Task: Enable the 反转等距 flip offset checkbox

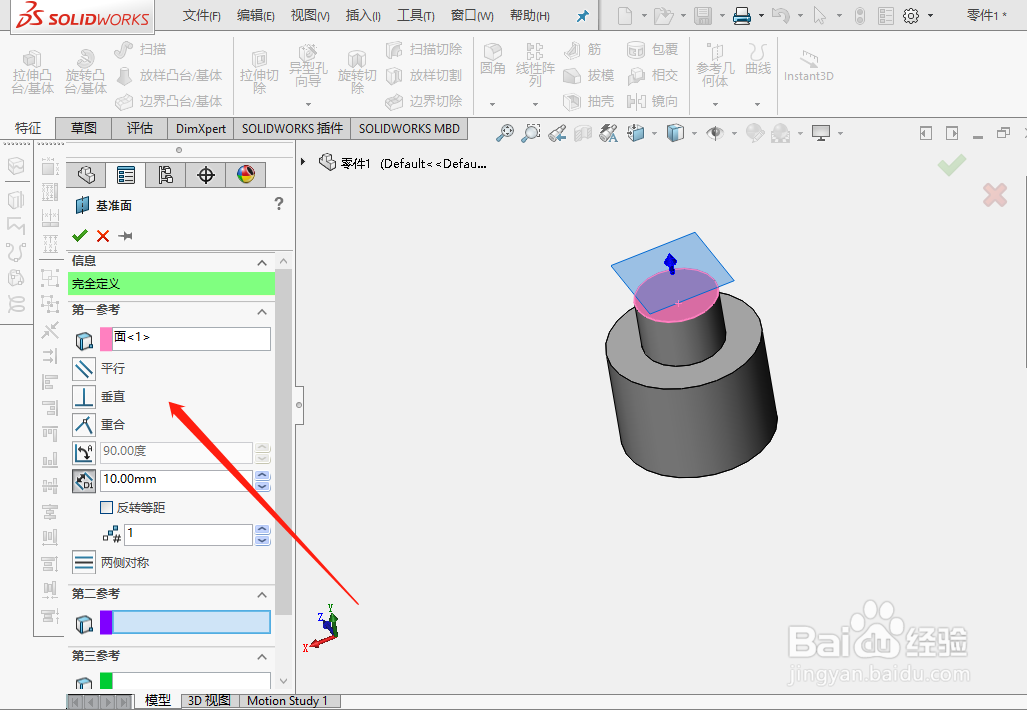Action: click(106, 507)
